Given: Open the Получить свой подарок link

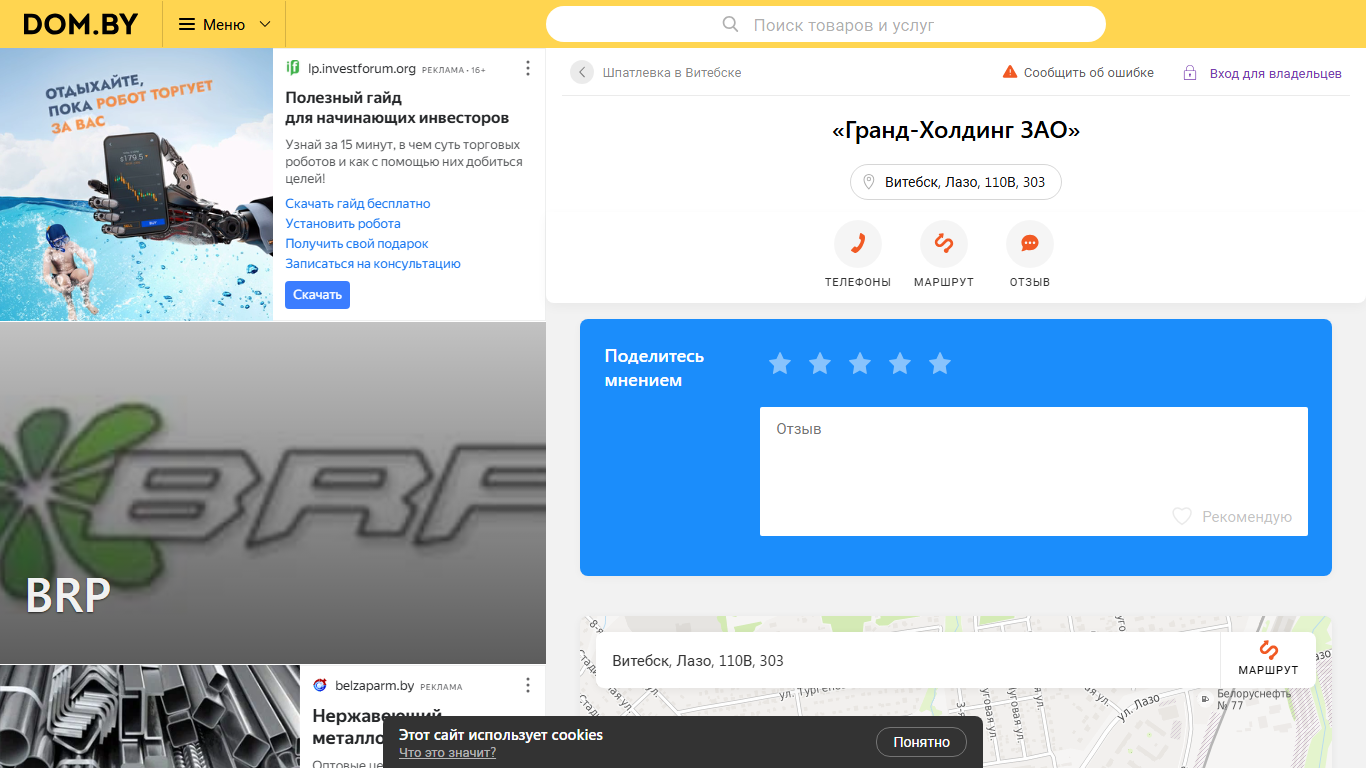Looking at the screenshot, I should tap(357, 243).
